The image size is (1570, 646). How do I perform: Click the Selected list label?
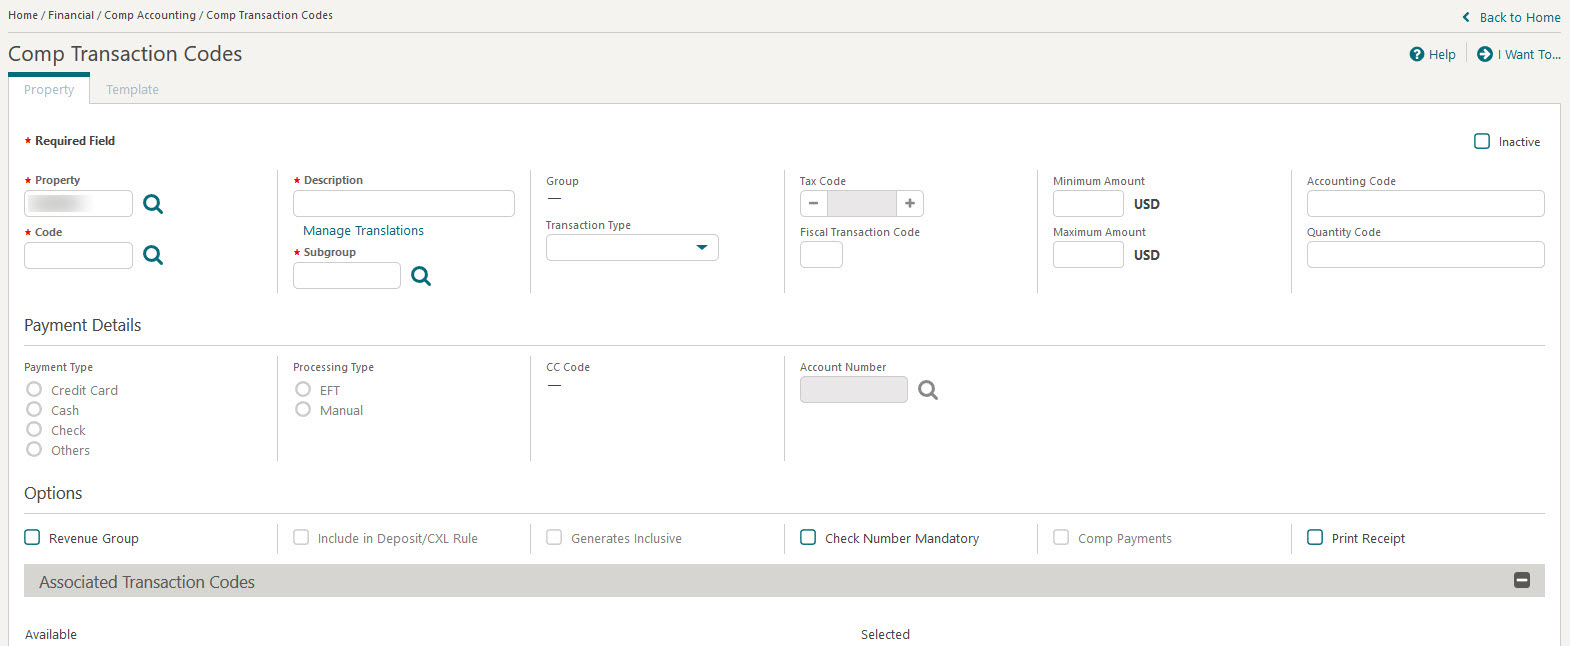[x=885, y=634]
